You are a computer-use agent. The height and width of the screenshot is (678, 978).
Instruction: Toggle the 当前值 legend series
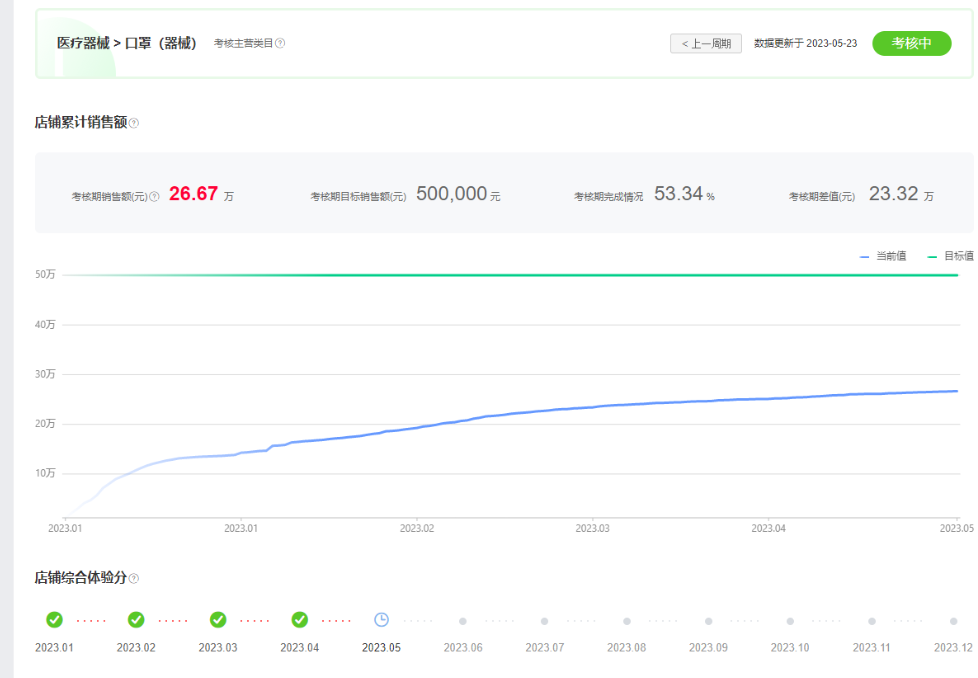pos(883,256)
